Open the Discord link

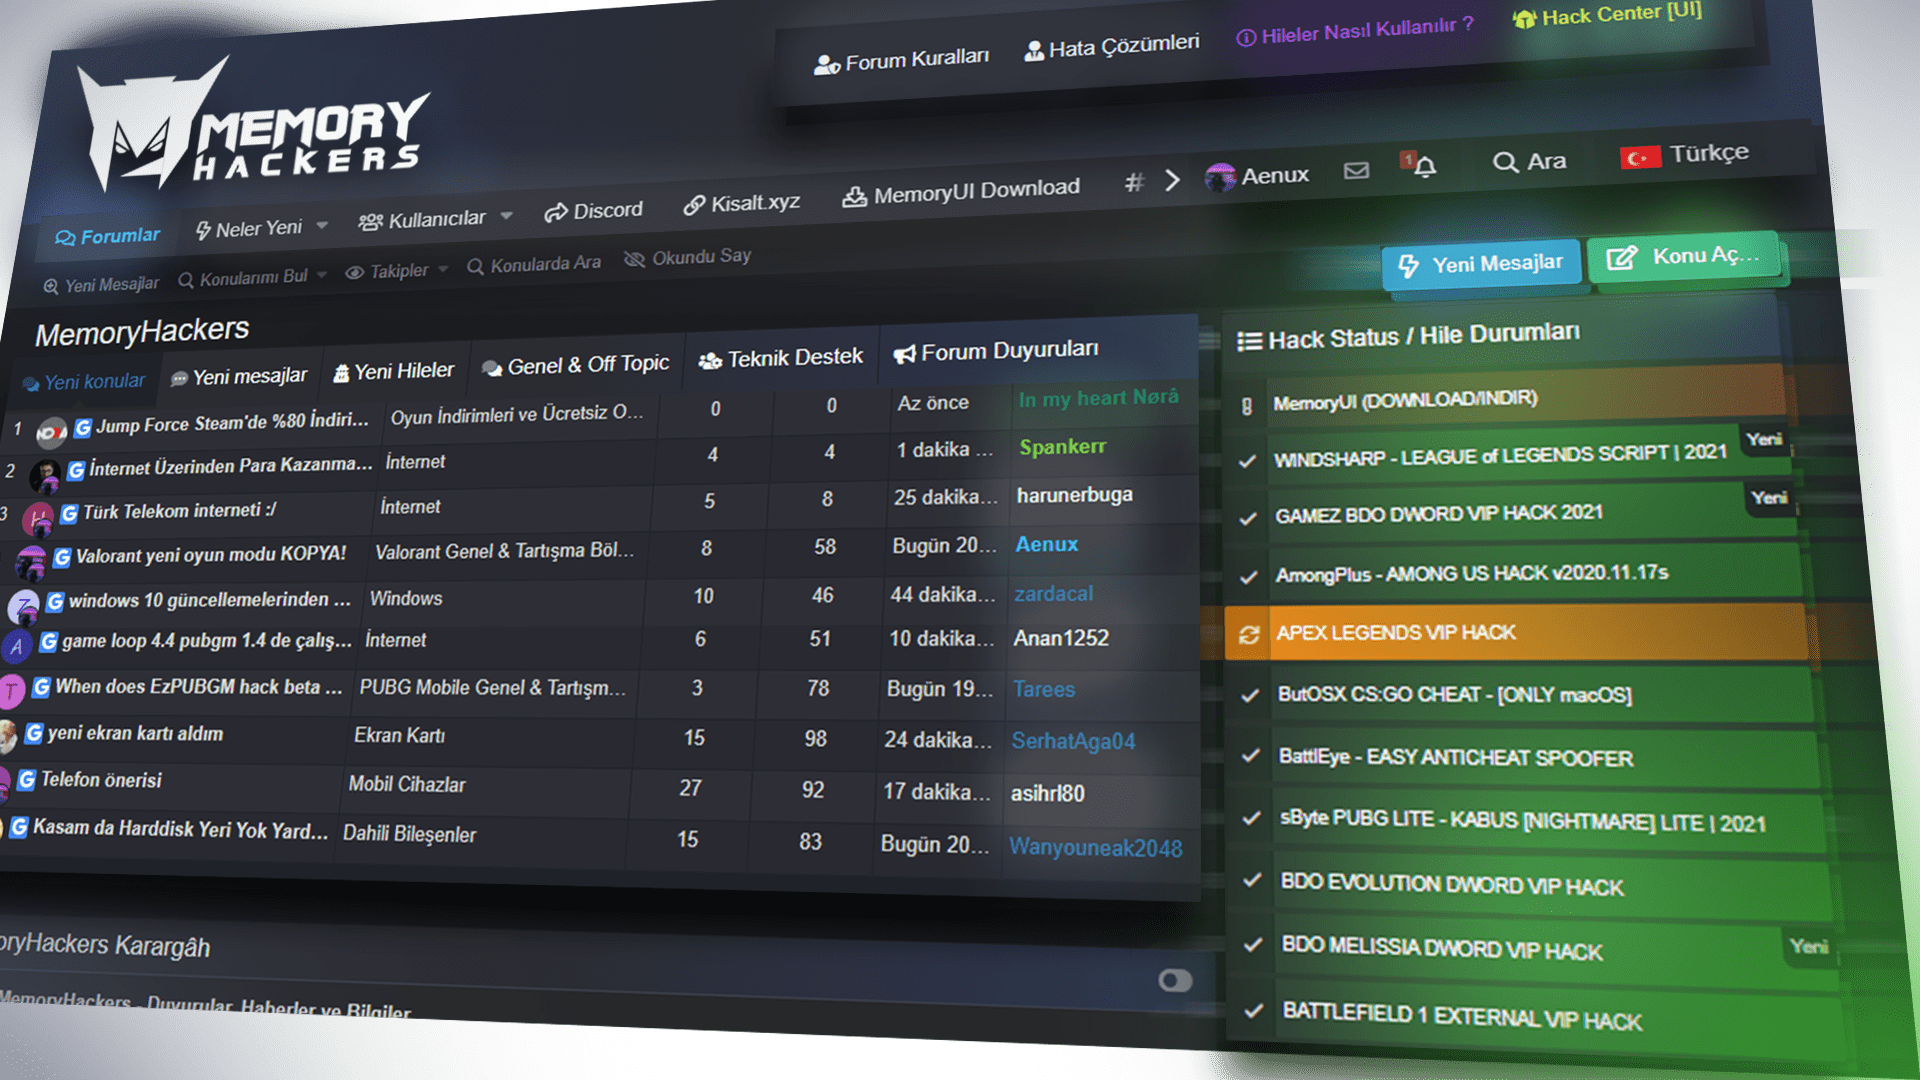[x=593, y=211]
